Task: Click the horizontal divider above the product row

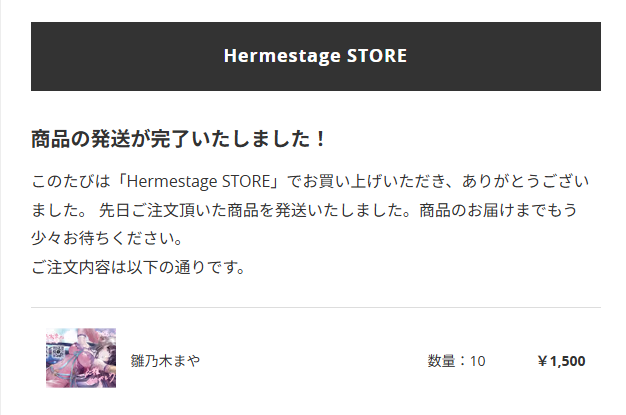Action: click(316, 308)
